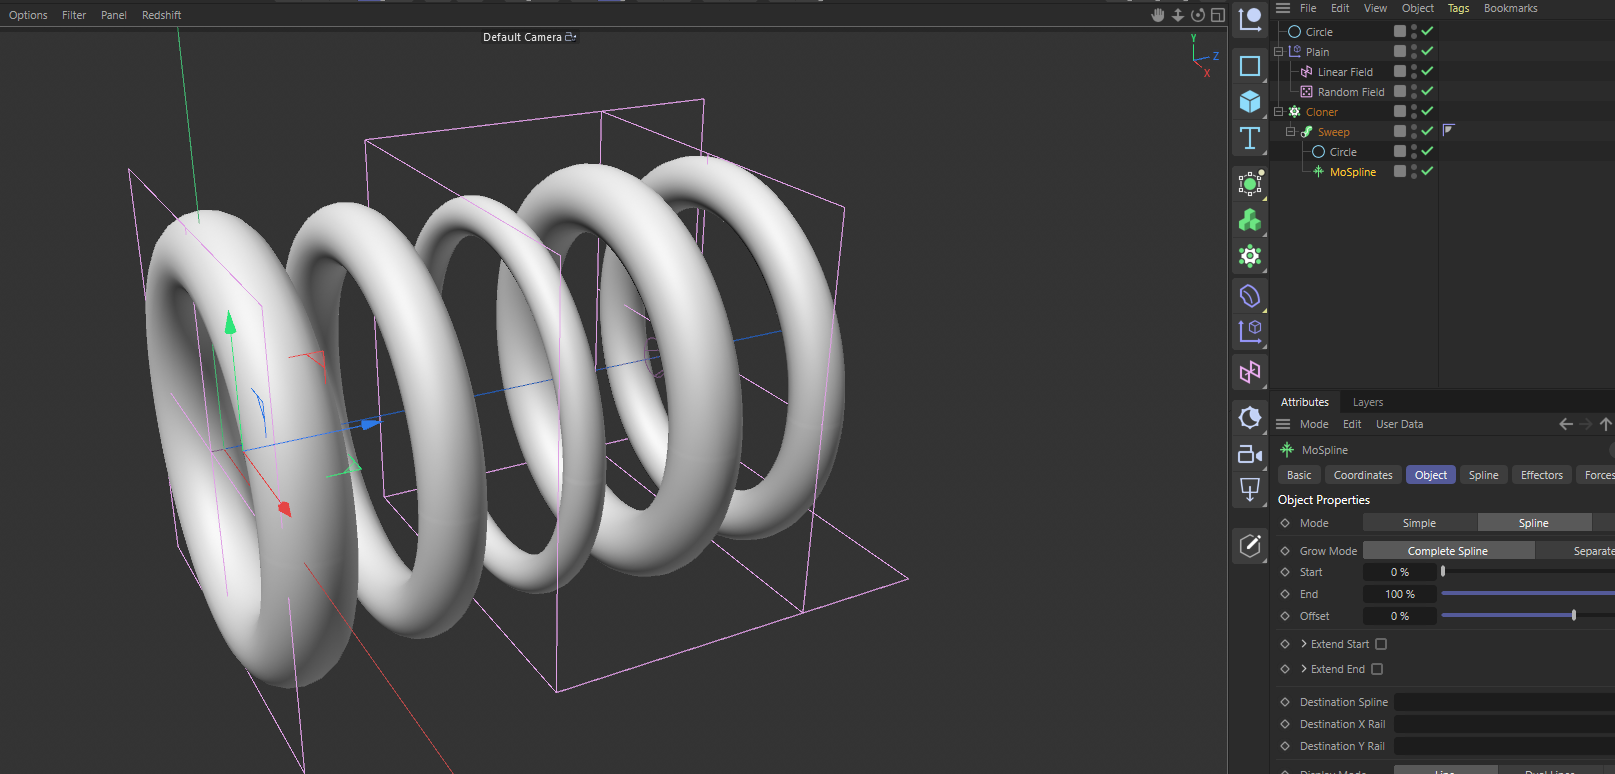
Task: Adjust the Offset slider handle
Action: 1574,616
